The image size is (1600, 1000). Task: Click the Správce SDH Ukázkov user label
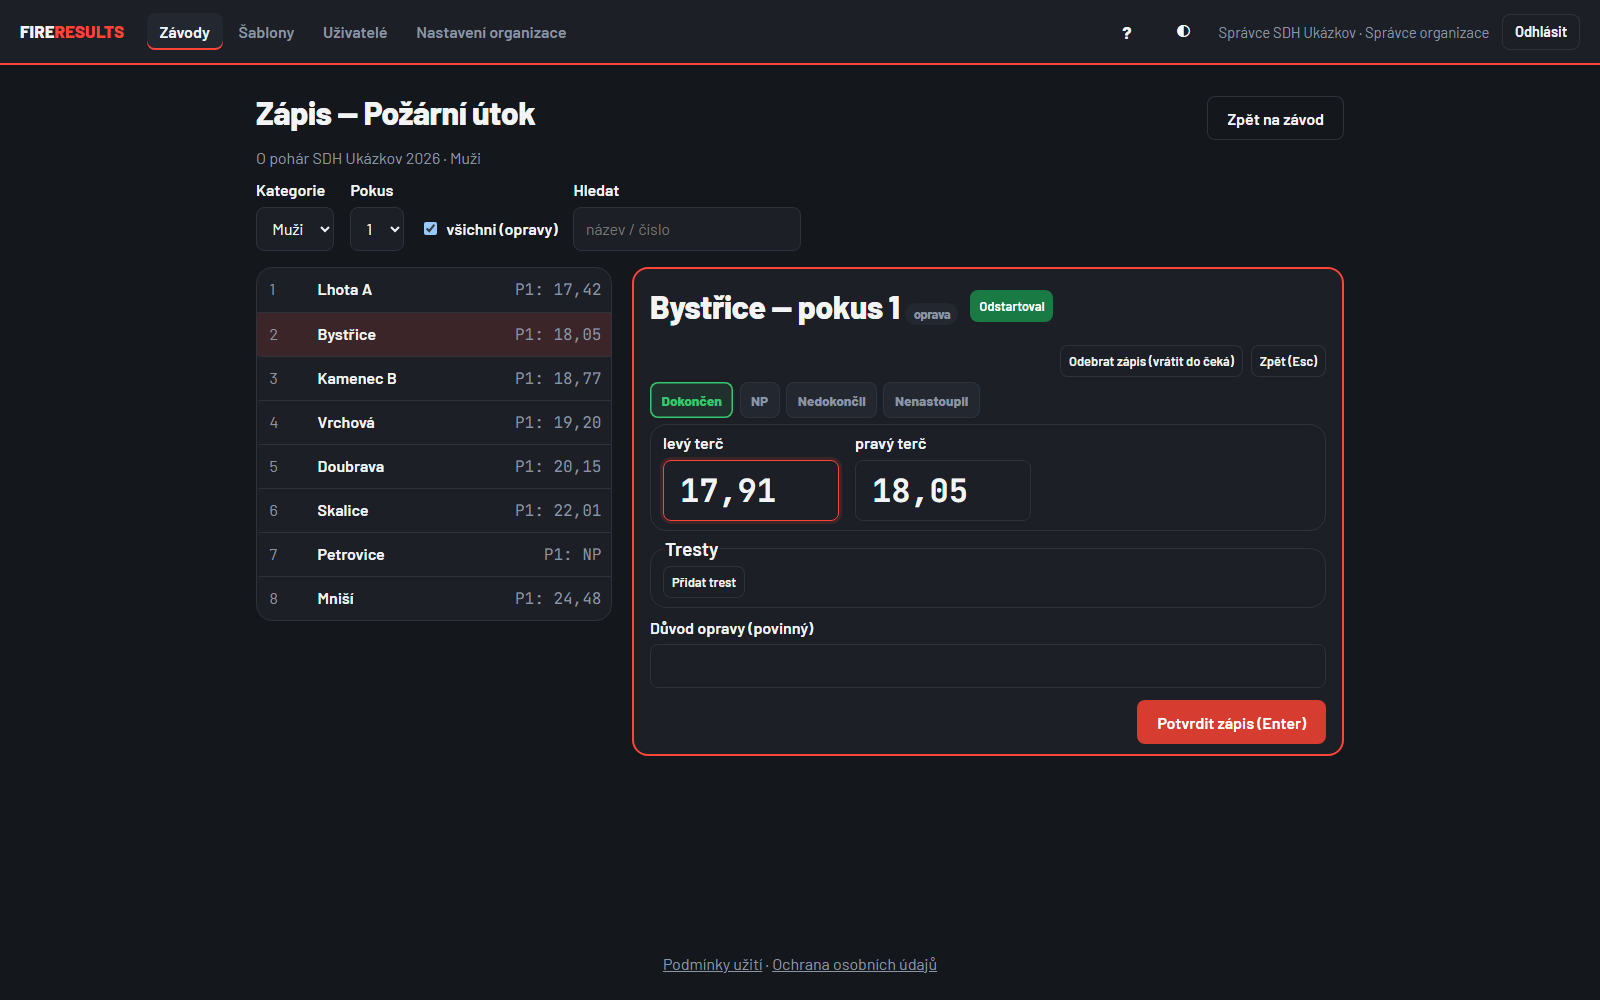coord(1353,33)
